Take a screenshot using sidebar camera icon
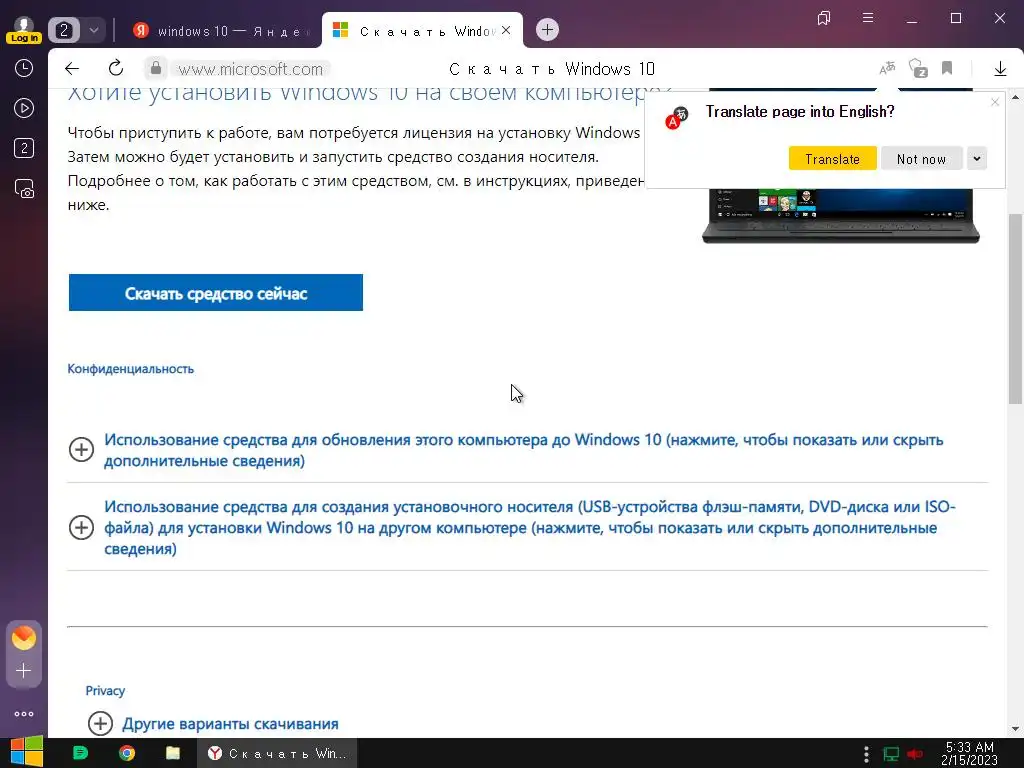The height and width of the screenshot is (768, 1024). [x=24, y=189]
